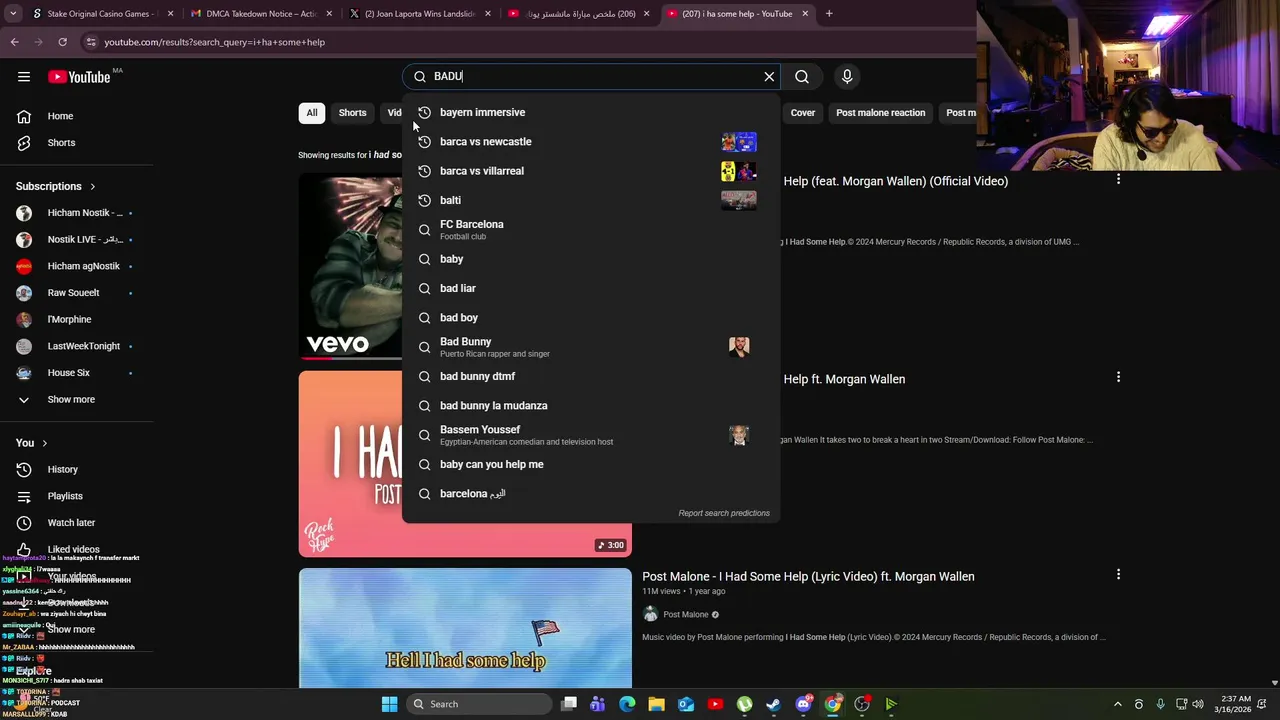This screenshot has width=1280, height=720.
Task: Open File Explorer from the taskbar
Action: [x=656, y=704]
